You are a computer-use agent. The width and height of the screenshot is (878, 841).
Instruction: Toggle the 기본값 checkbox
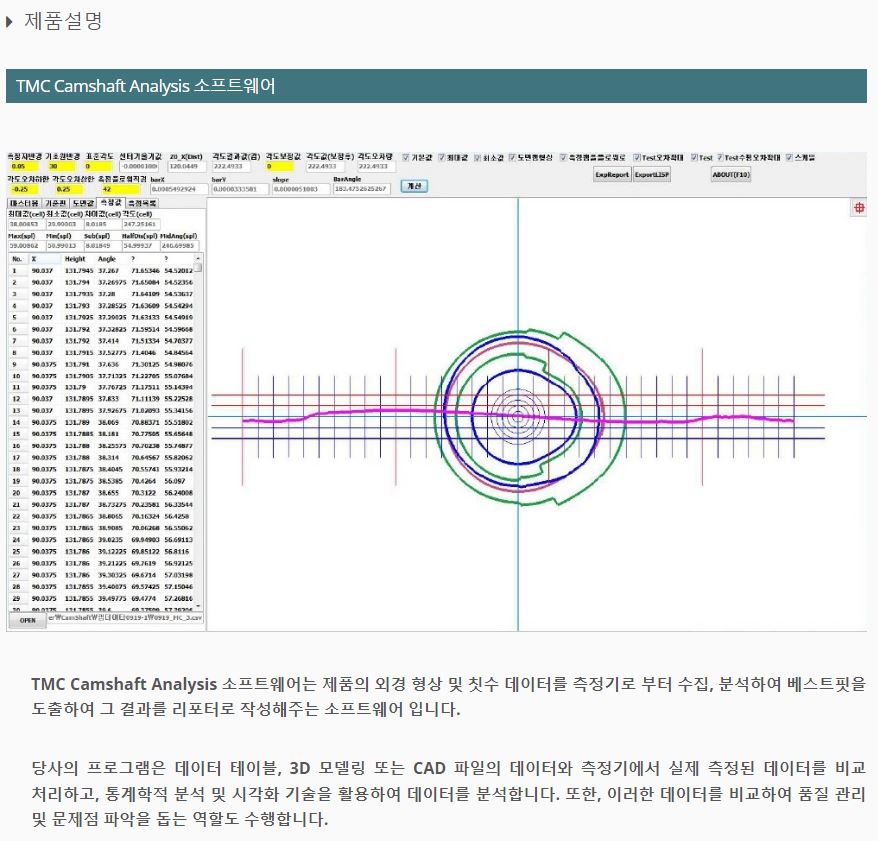[x=406, y=157]
